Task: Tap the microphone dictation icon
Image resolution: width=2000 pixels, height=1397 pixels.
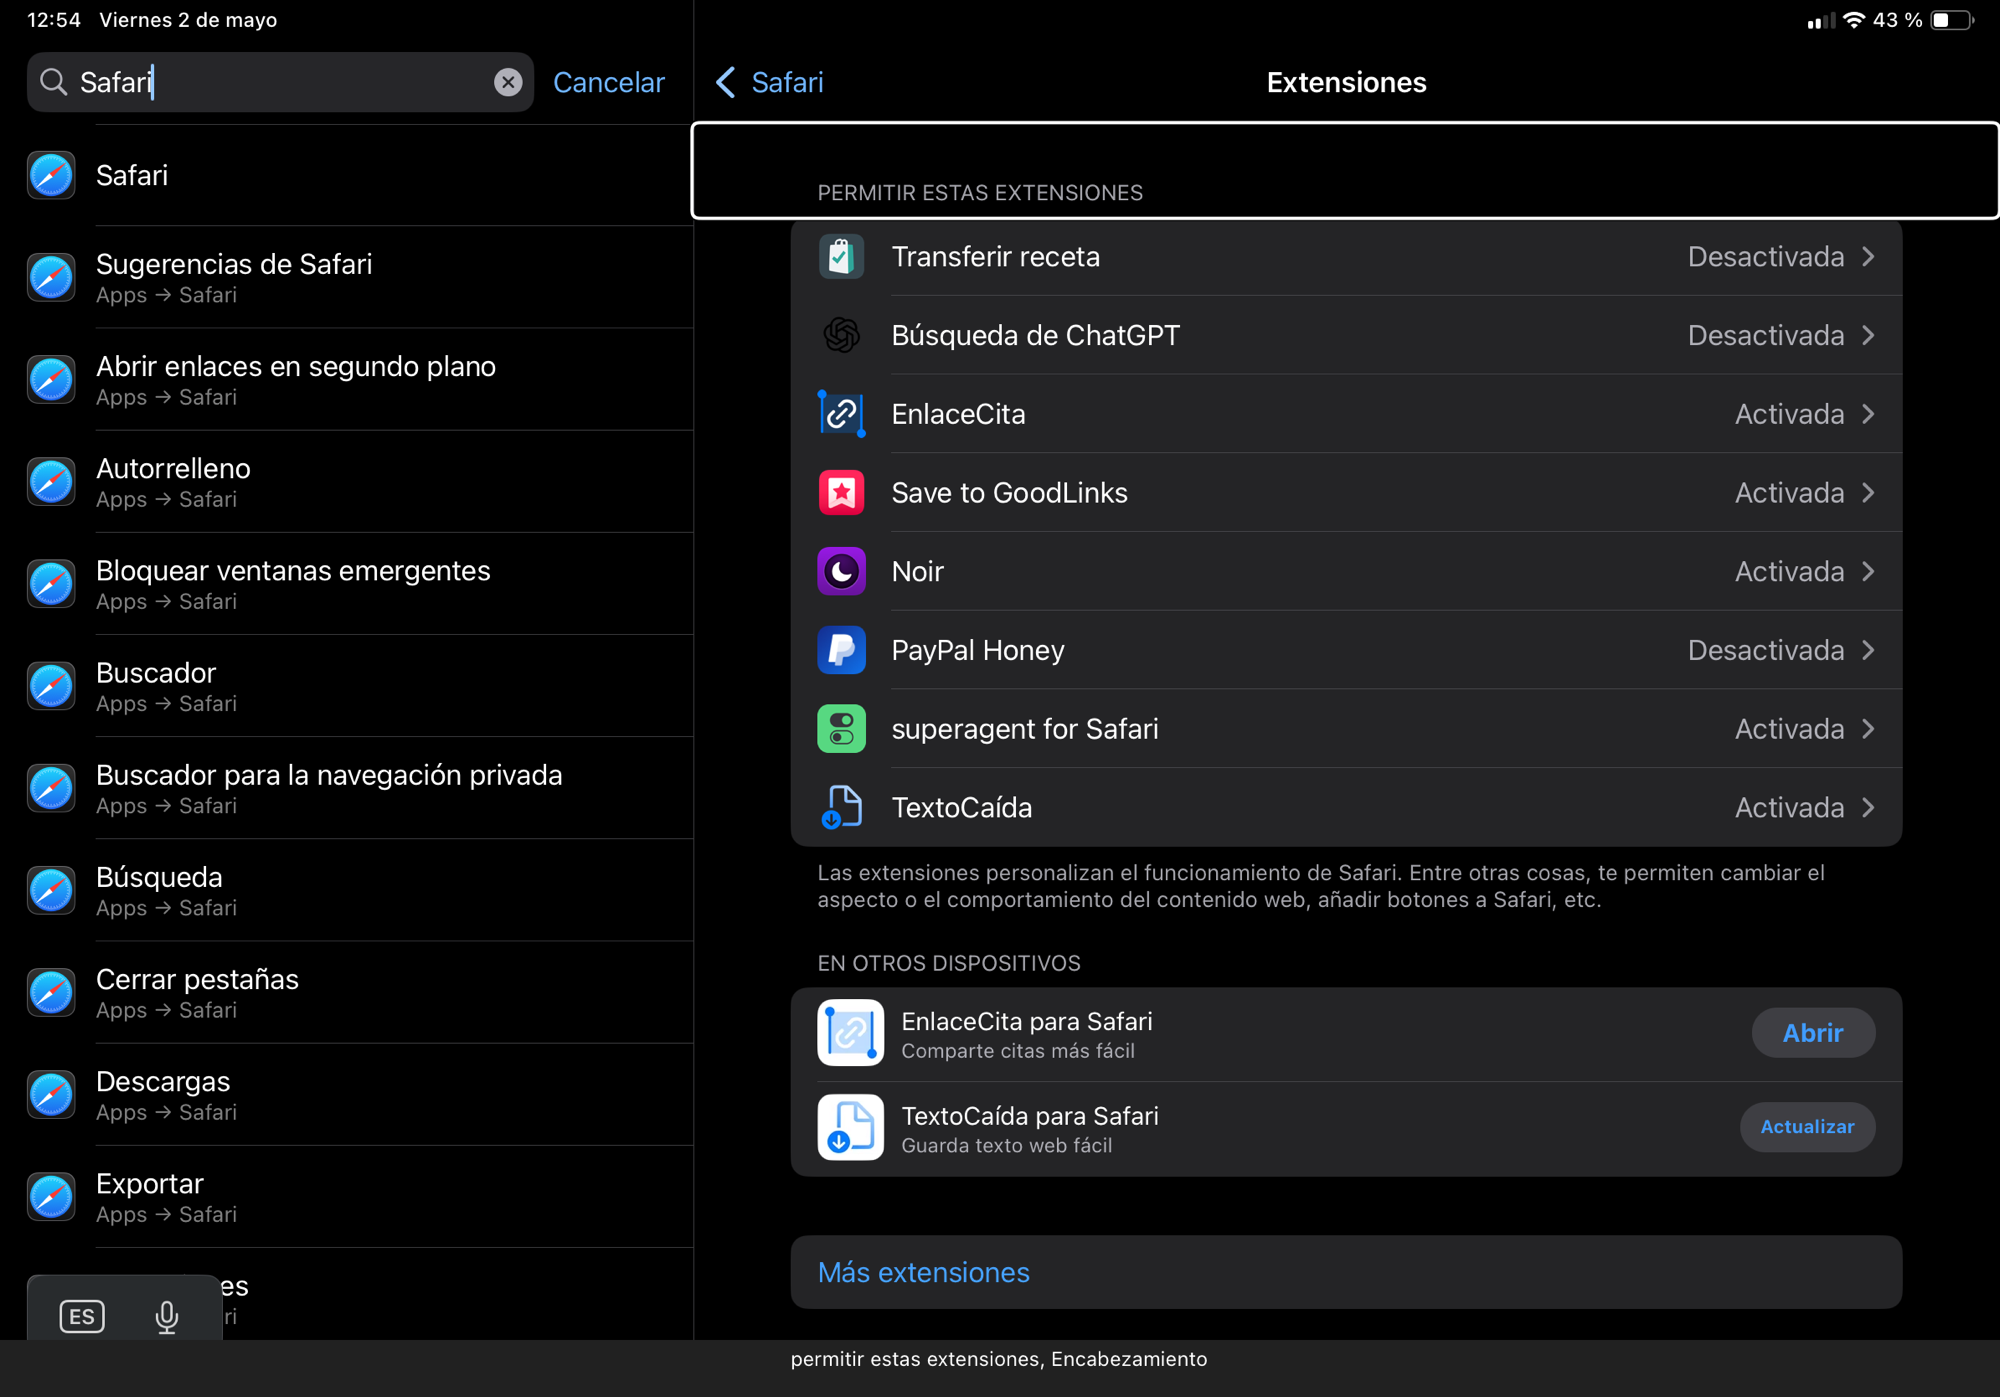Action: (x=167, y=1316)
